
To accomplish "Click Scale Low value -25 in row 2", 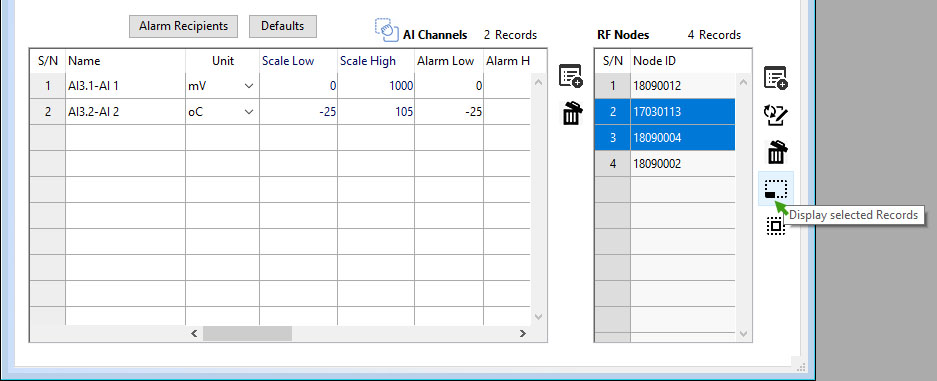I will (298, 112).
